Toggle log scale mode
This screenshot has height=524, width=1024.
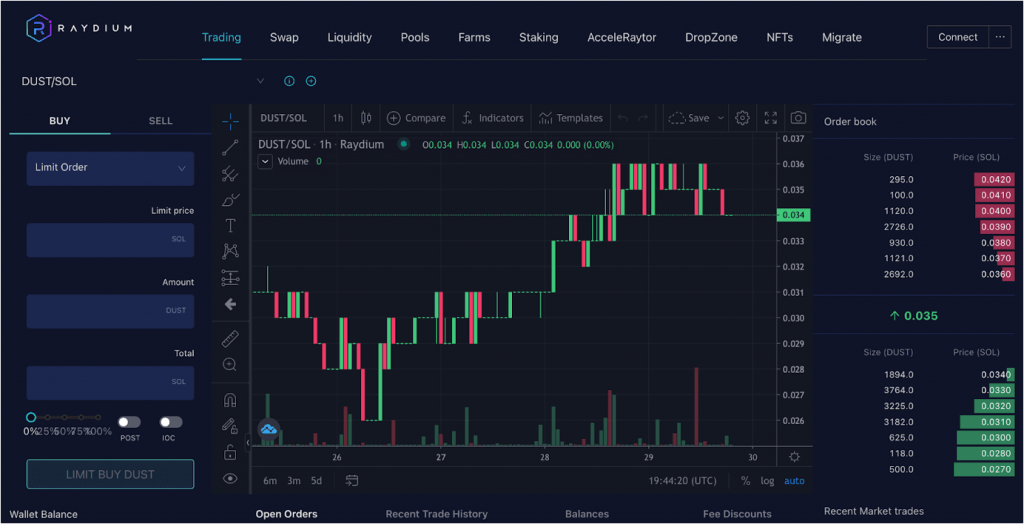767,481
